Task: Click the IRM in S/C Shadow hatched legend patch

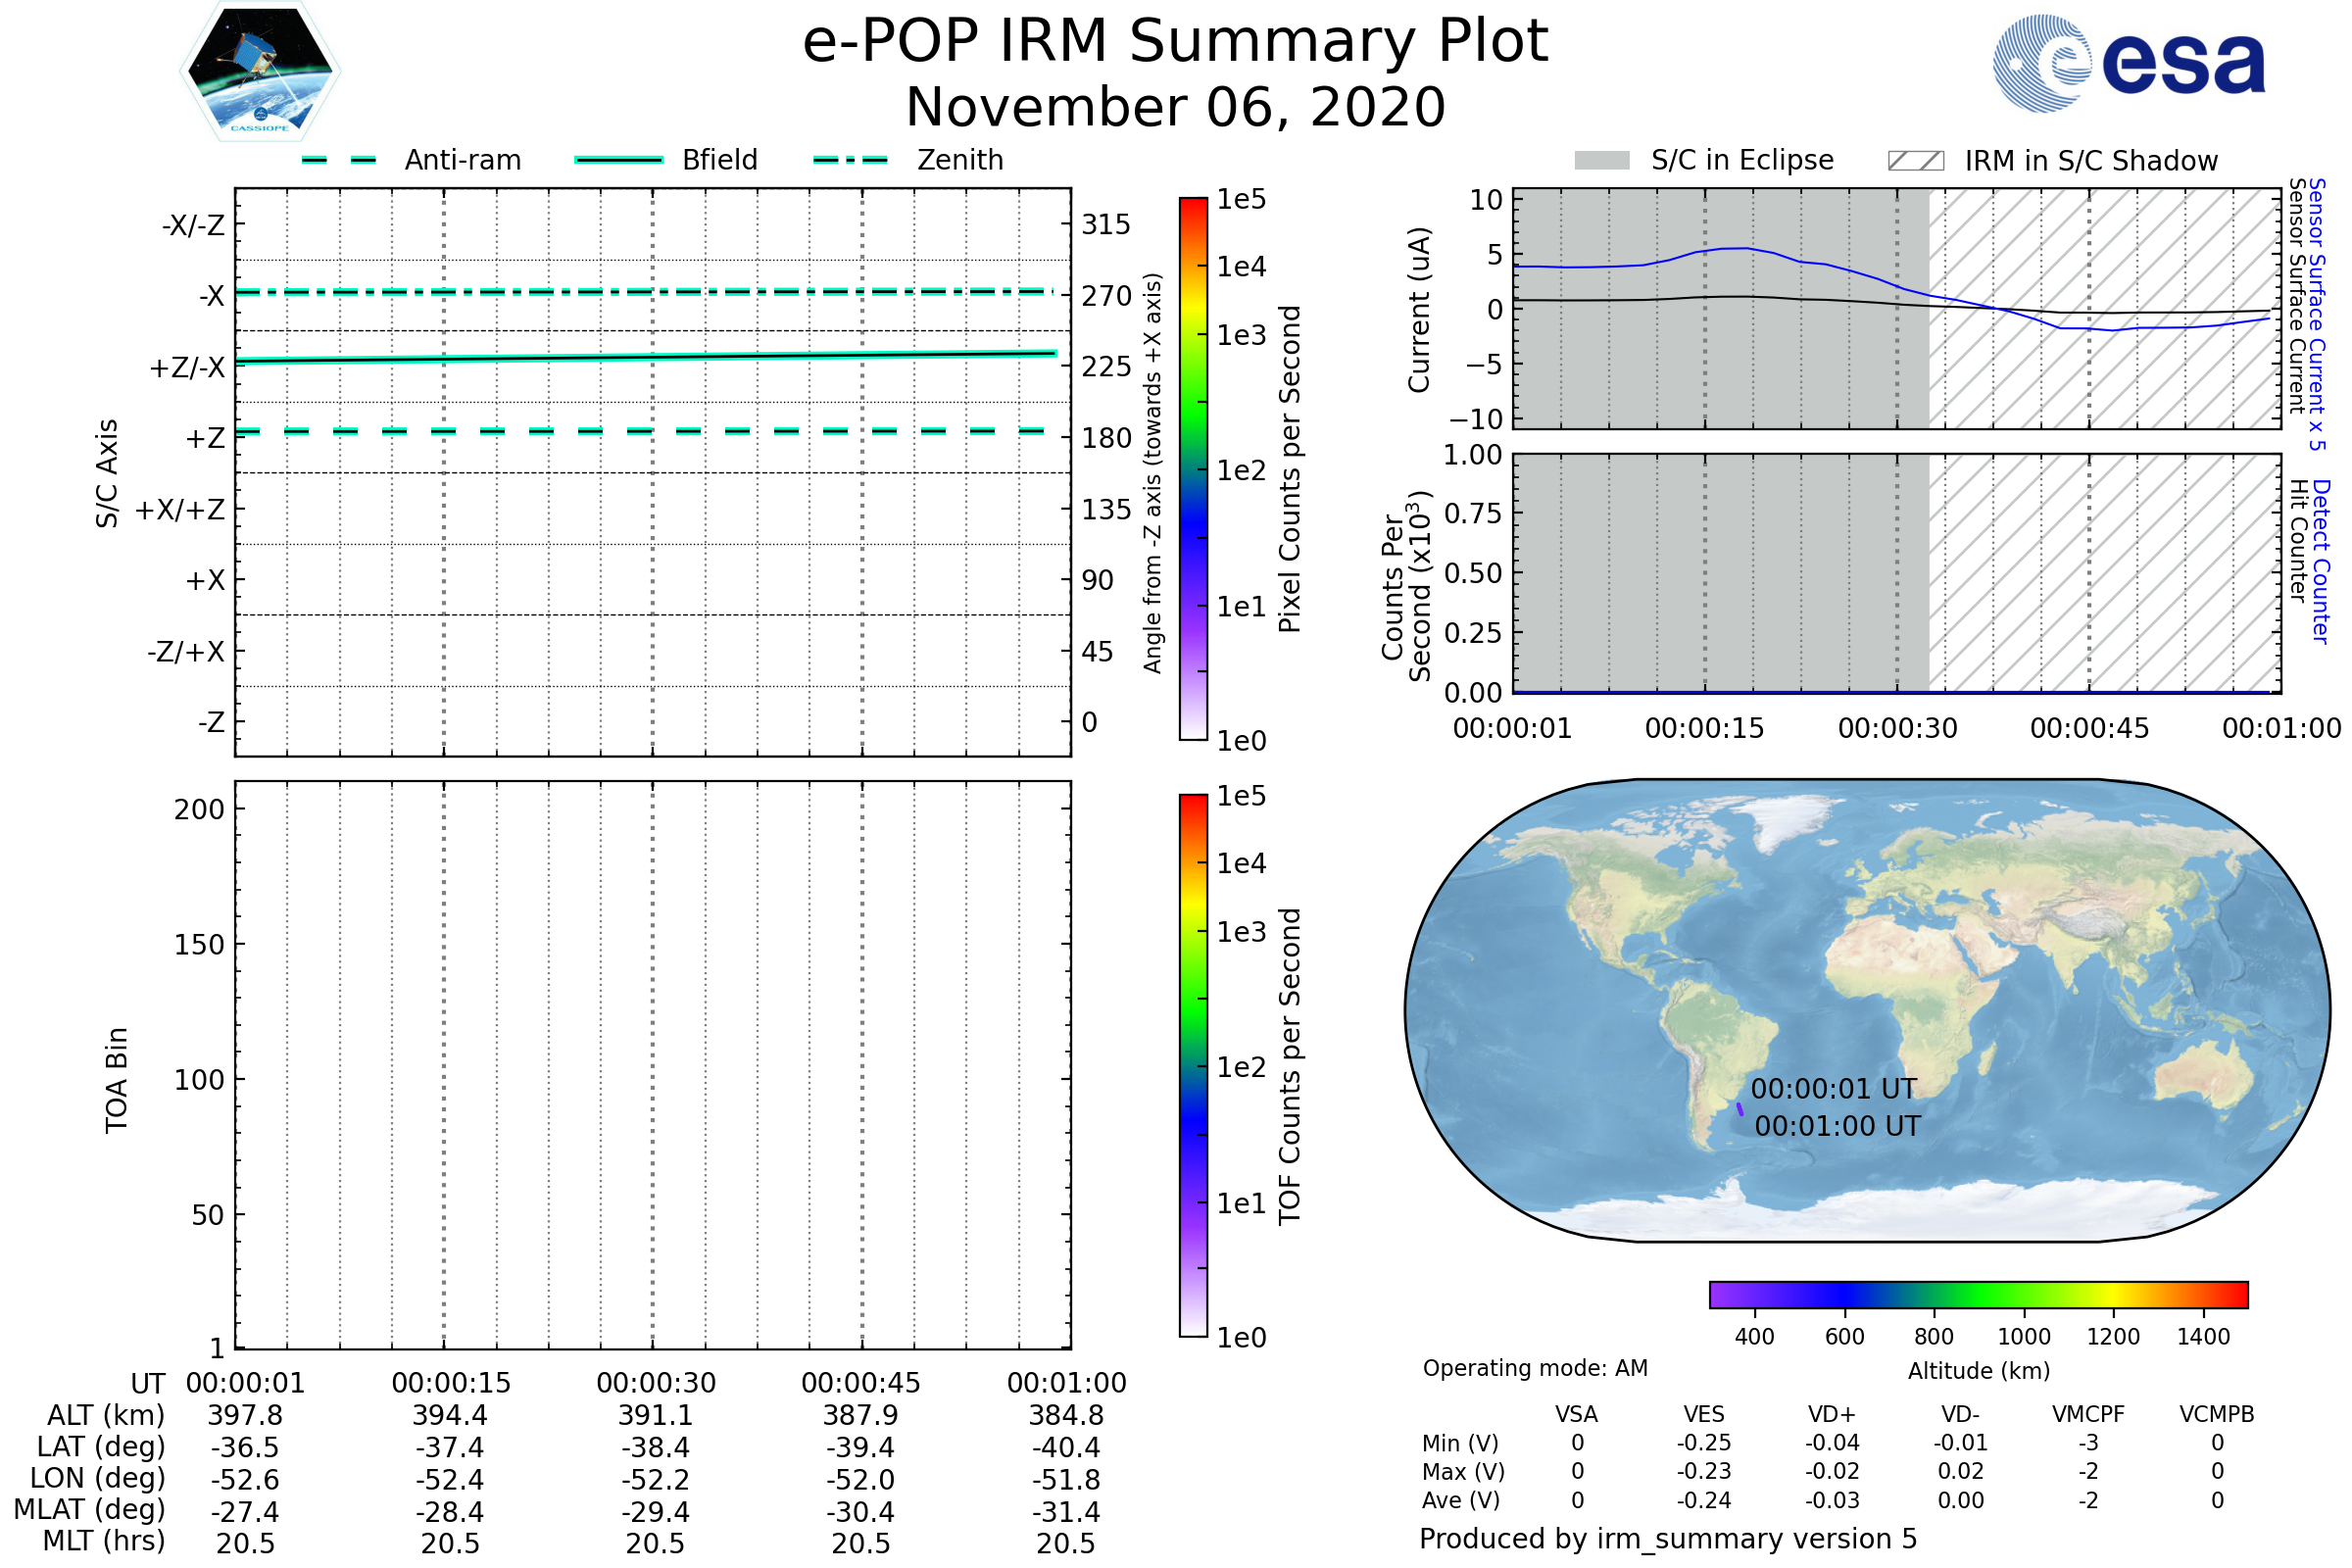Action: tap(1915, 161)
